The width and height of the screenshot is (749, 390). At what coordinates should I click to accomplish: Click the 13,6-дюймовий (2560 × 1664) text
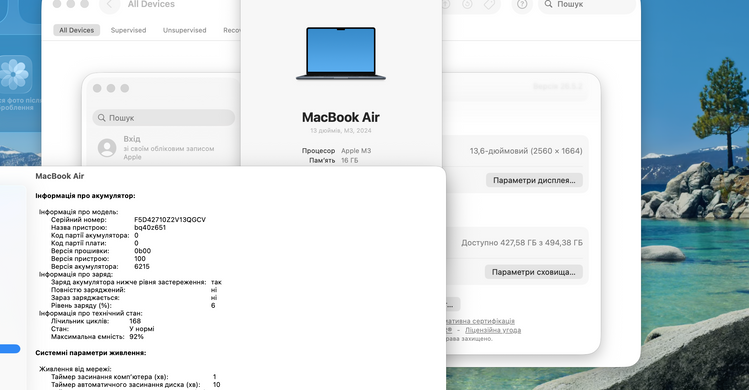pyautogui.click(x=526, y=151)
